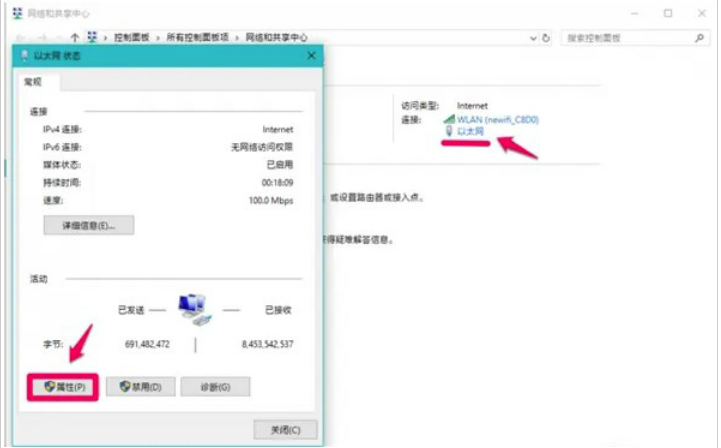Viewport: 721px width, 448px height.
Task: Click the Forward arrow navigation button
Action: (x=42, y=38)
